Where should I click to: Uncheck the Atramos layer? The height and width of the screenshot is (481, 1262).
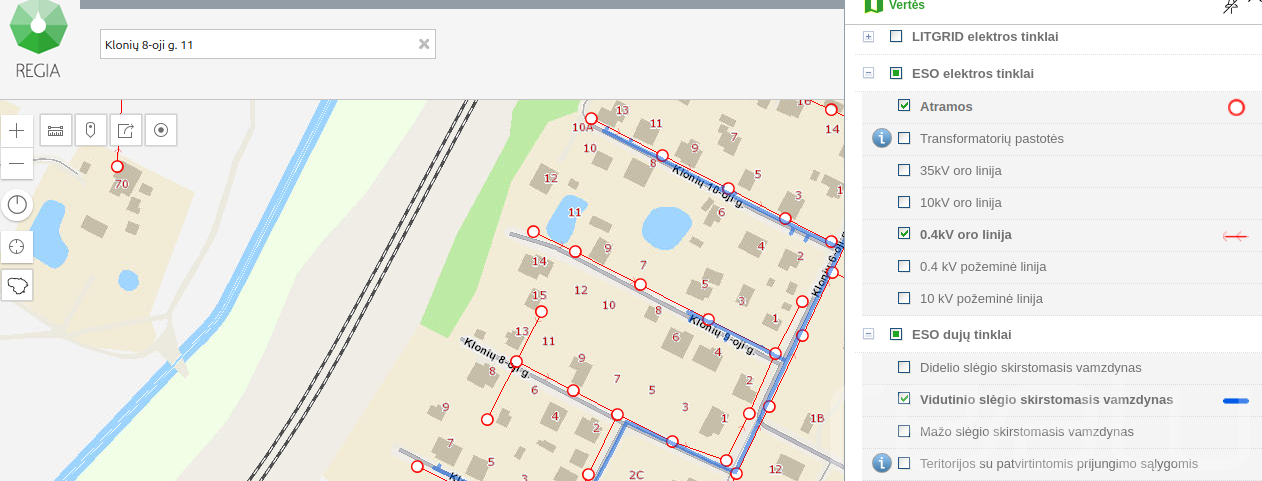click(904, 106)
